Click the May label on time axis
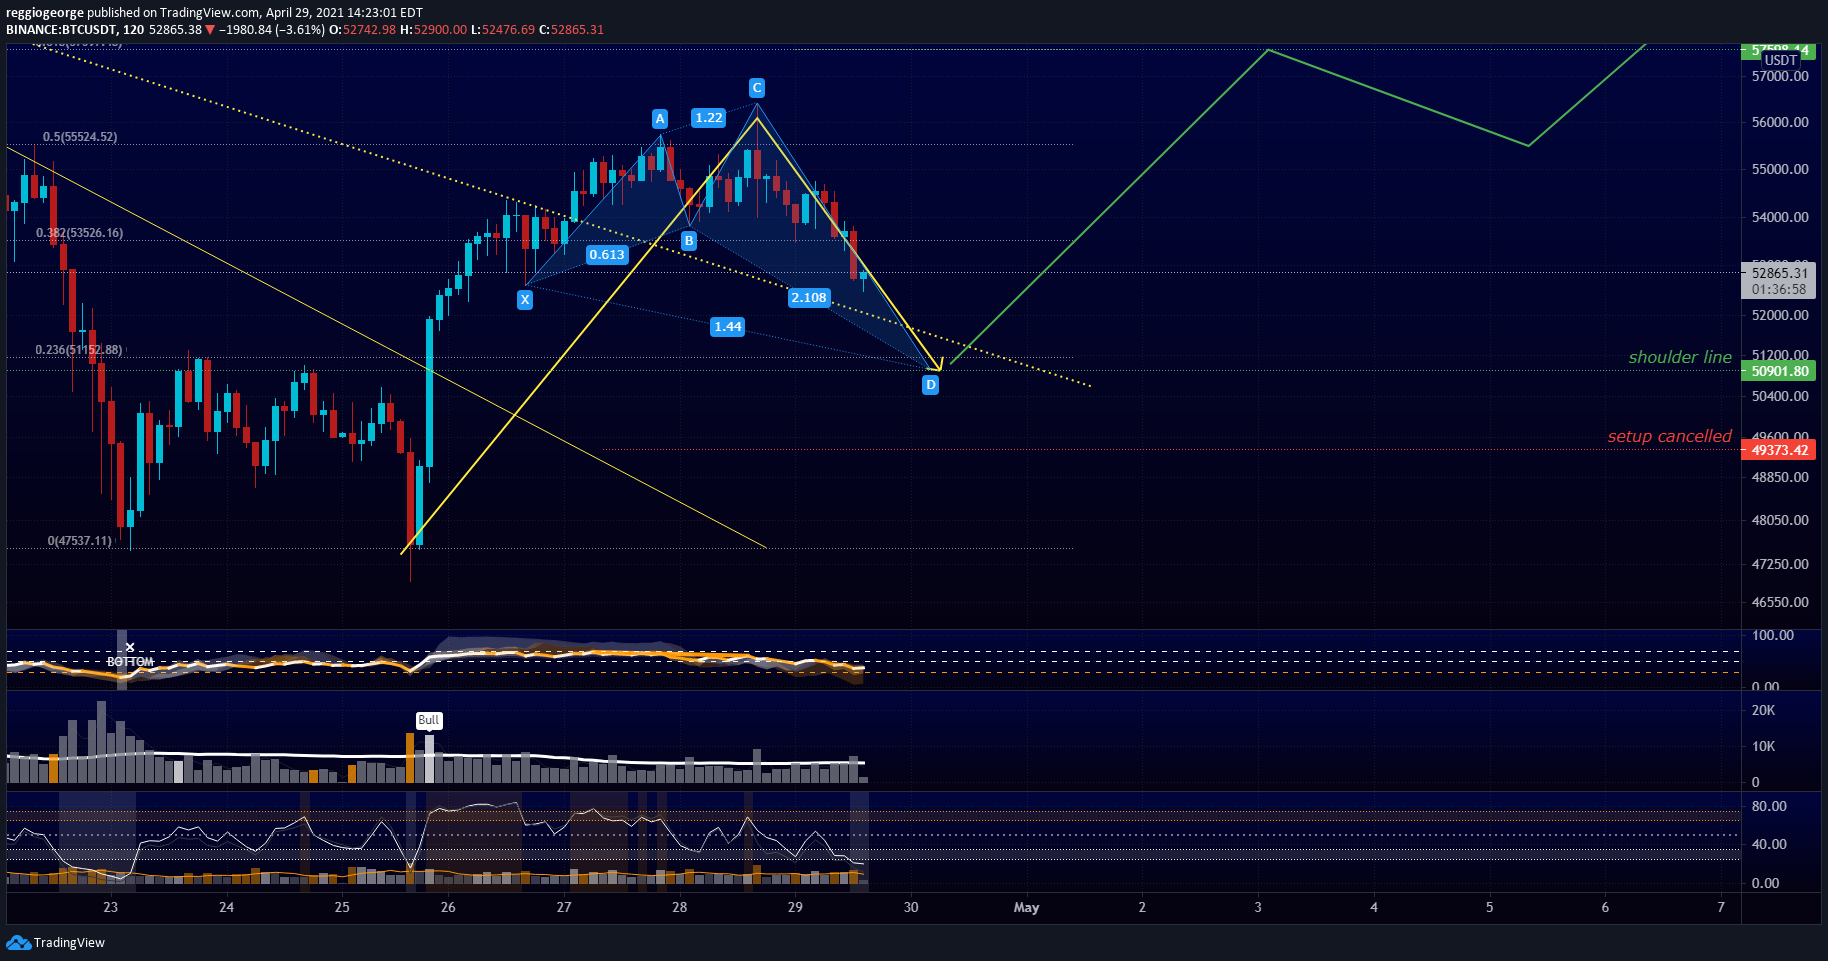 [1026, 908]
